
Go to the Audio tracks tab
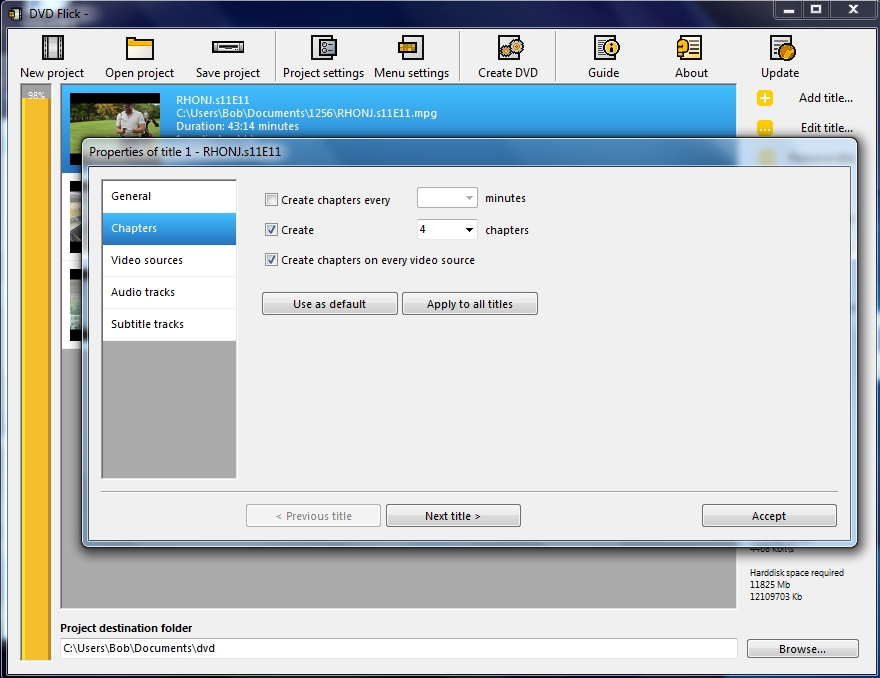coord(169,292)
